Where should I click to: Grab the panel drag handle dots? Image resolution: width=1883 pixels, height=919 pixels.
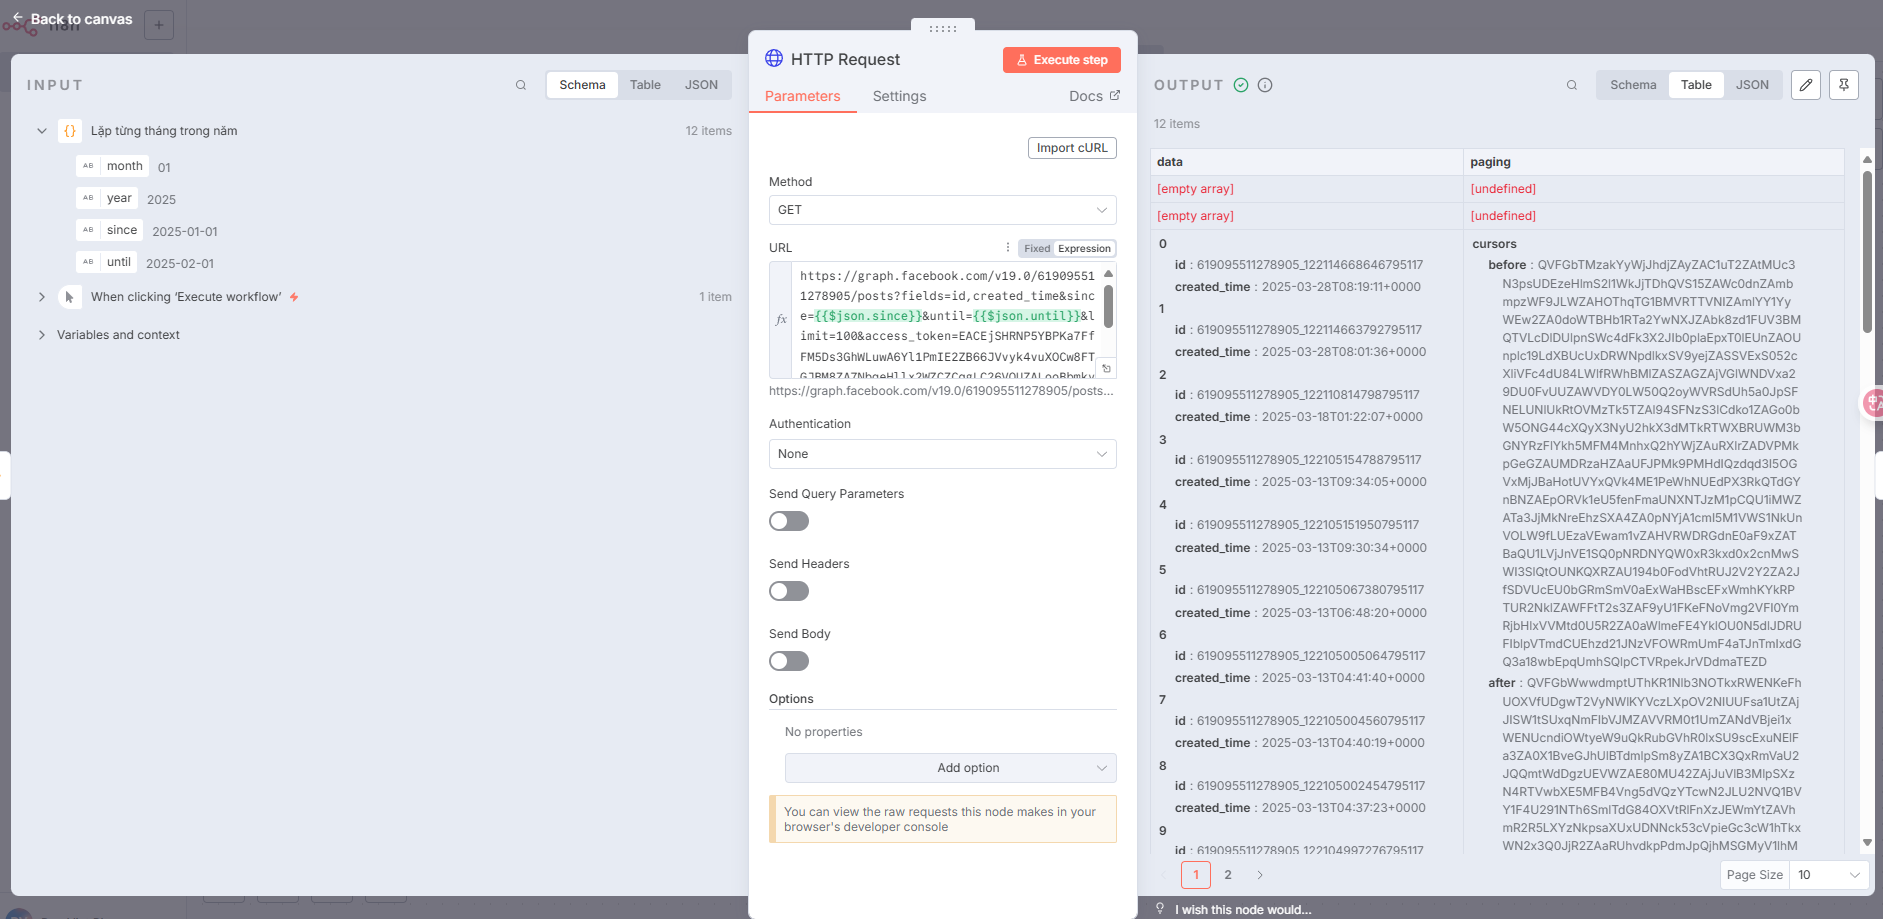pyautogui.click(x=943, y=28)
